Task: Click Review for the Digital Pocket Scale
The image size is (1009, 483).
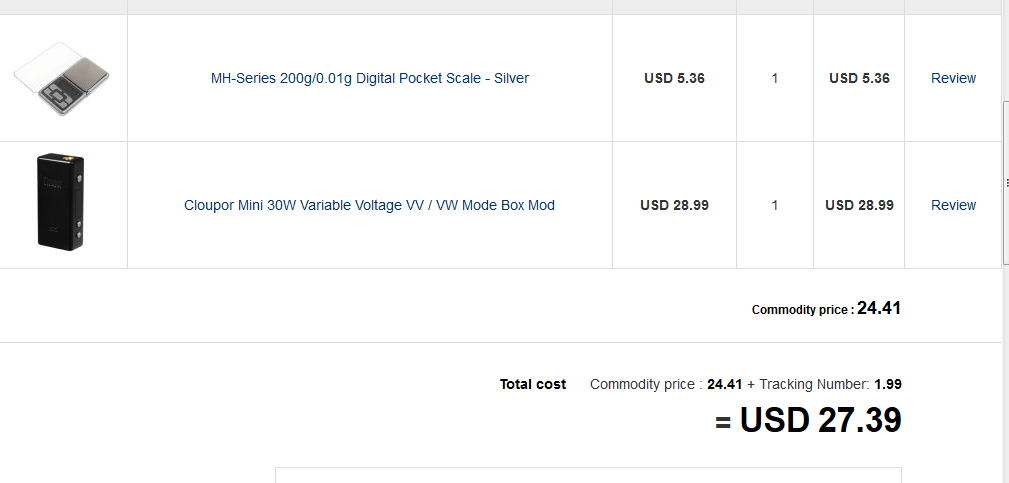Action: (953, 78)
